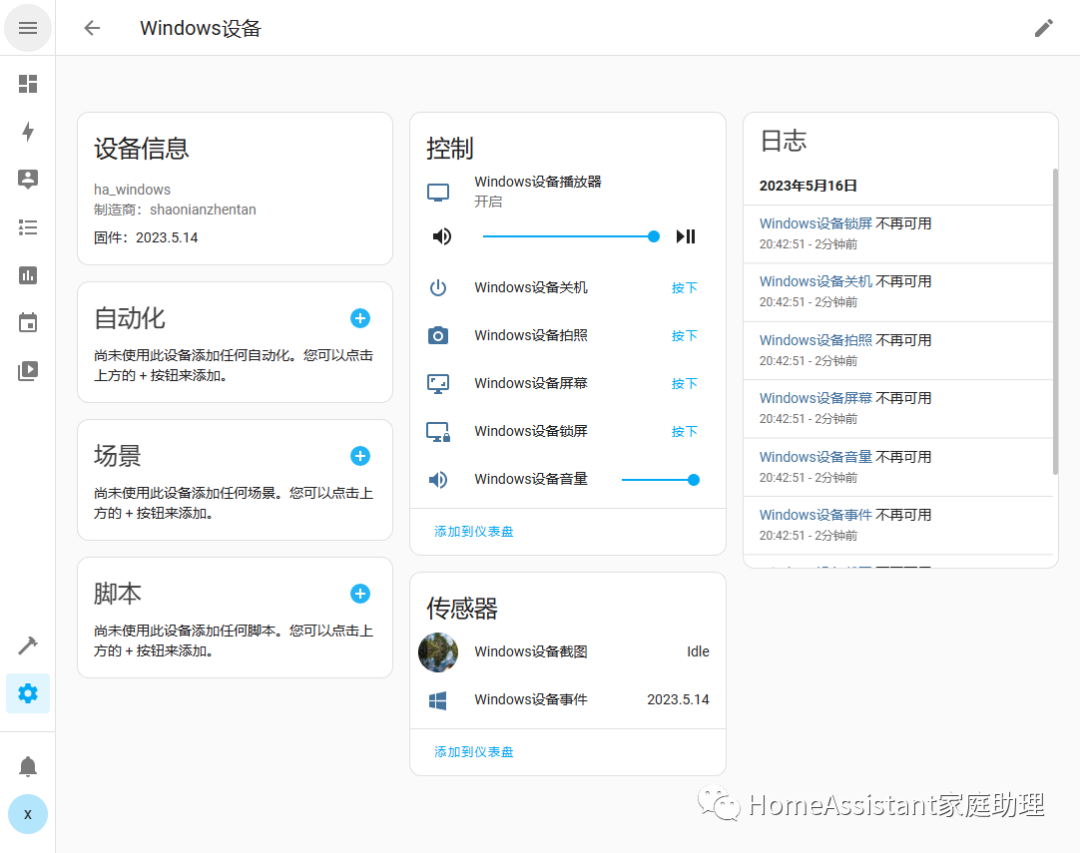This screenshot has height=853, width=1080.
Task: Open log link Windows设备锁屏
Action: point(816,223)
